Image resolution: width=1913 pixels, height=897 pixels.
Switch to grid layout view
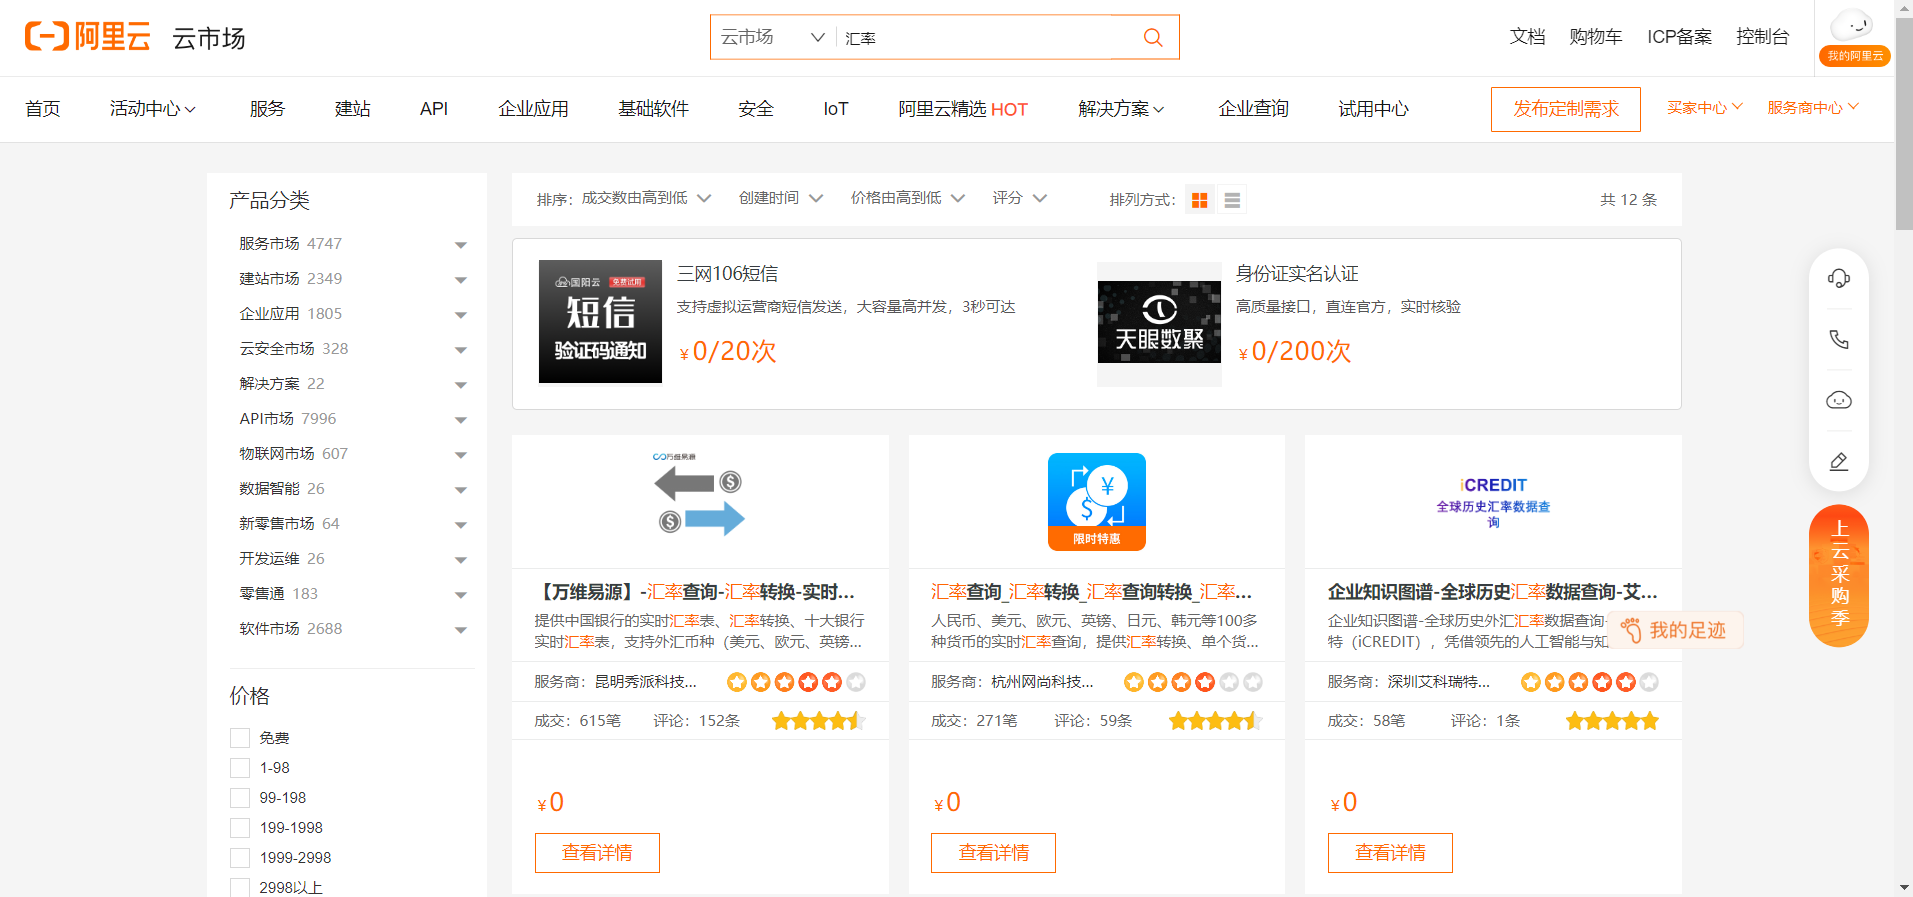coord(1199,200)
